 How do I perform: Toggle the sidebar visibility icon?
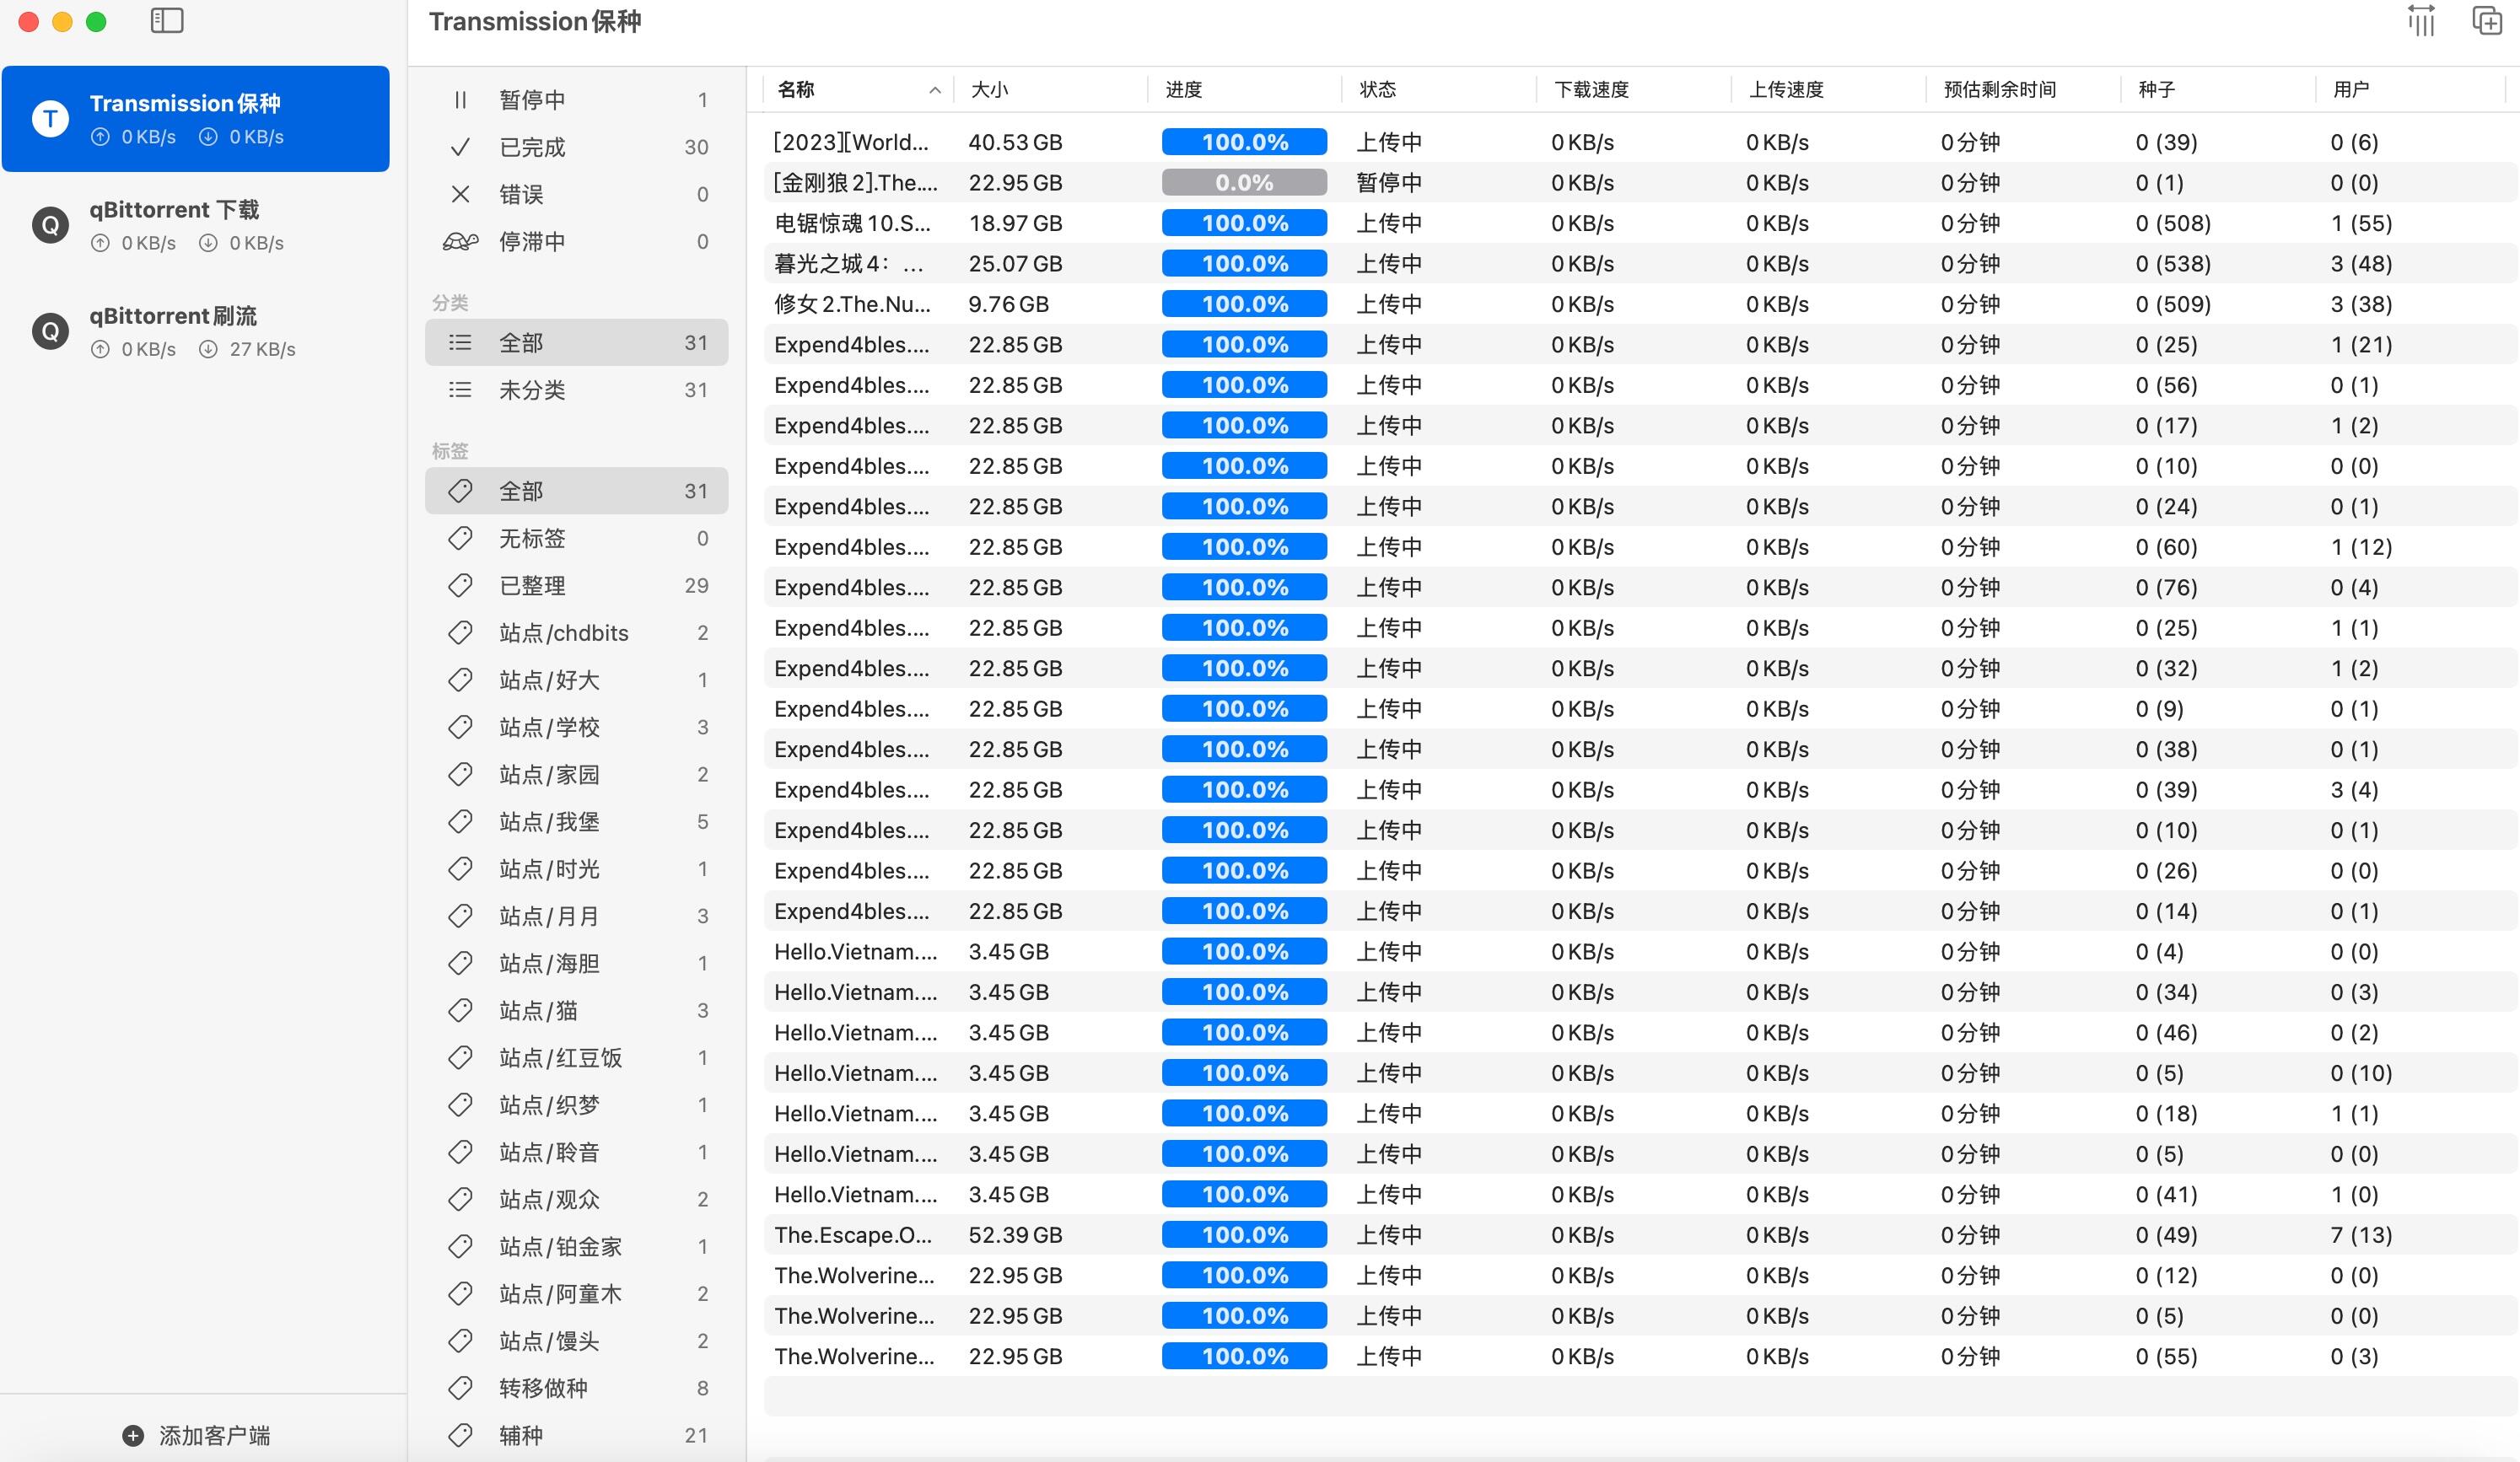pos(167,21)
